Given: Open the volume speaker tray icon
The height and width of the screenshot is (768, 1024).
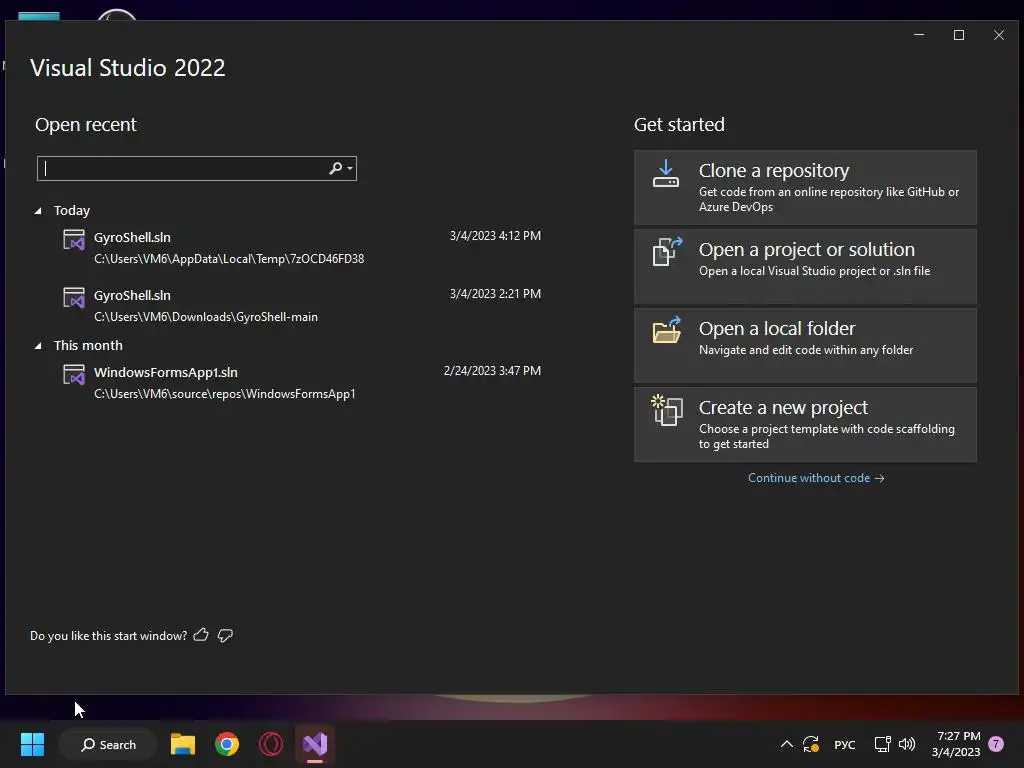Looking at the screenshot, I should click(x=907, y=744).
